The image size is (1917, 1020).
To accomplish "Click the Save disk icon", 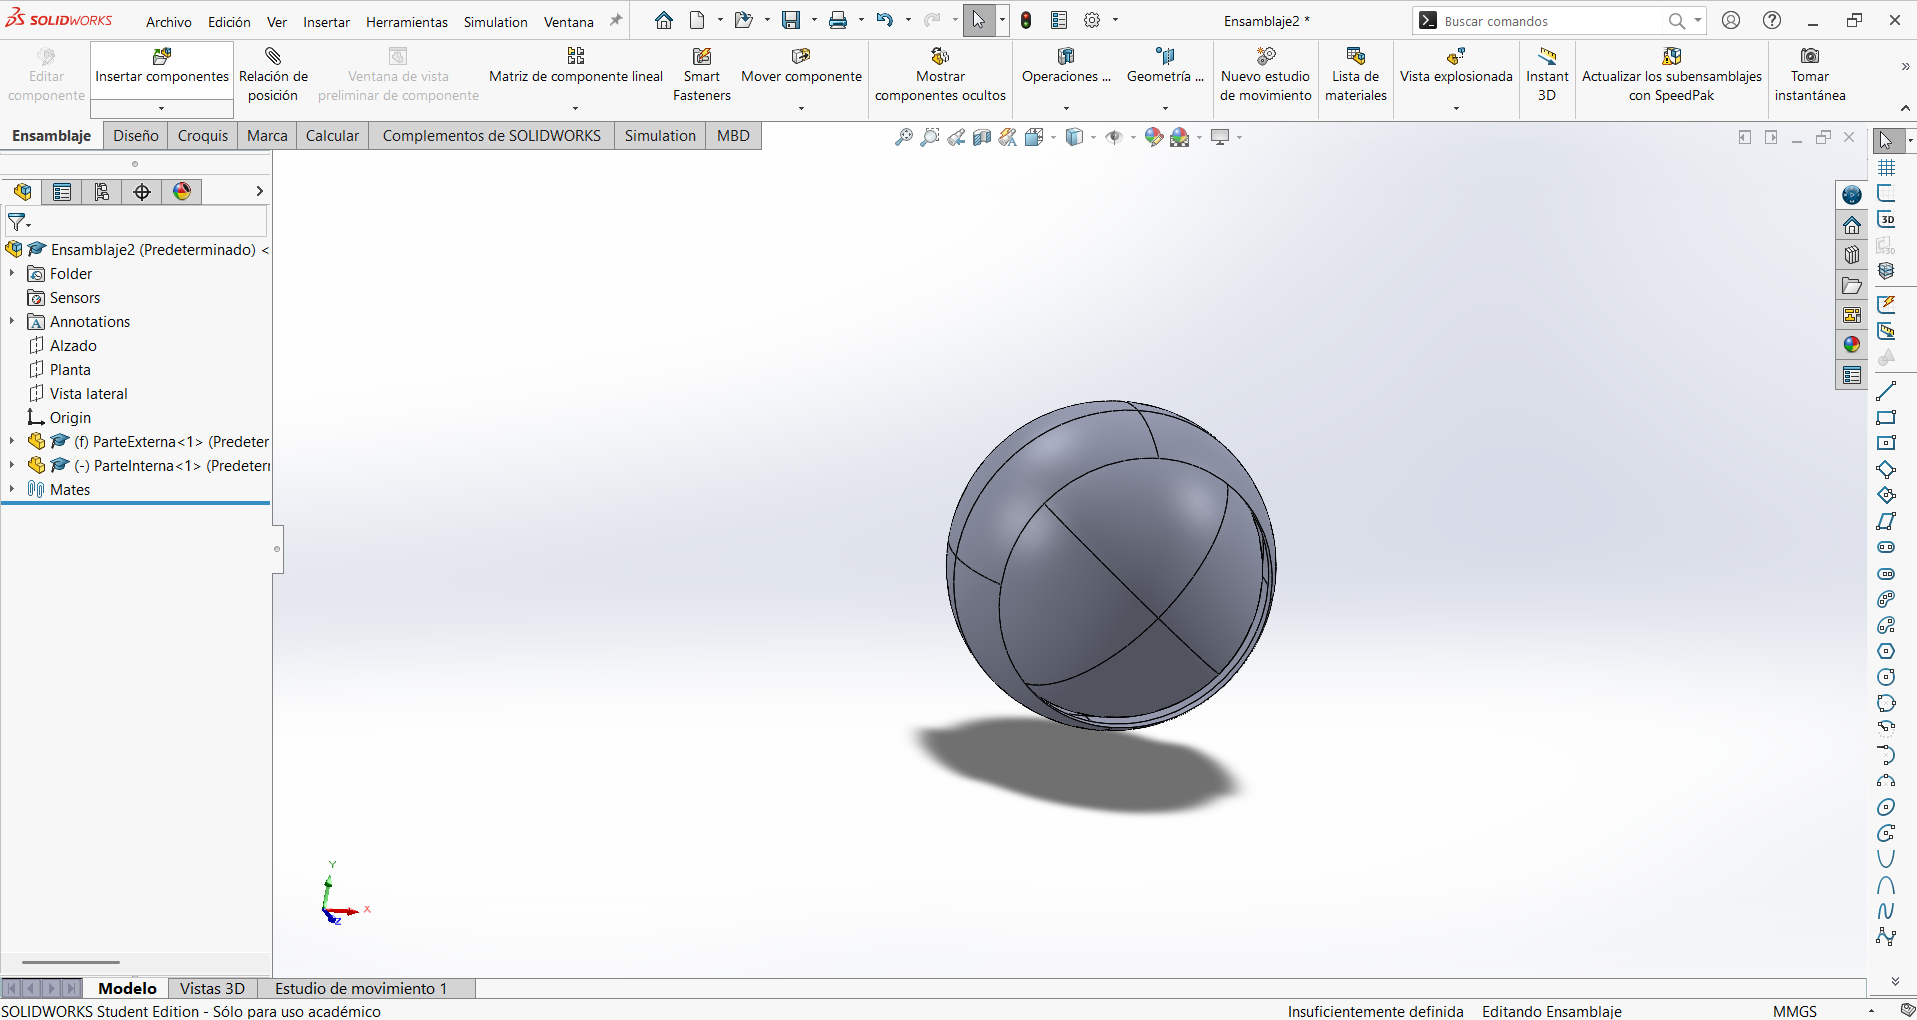I will click(791, 20).
